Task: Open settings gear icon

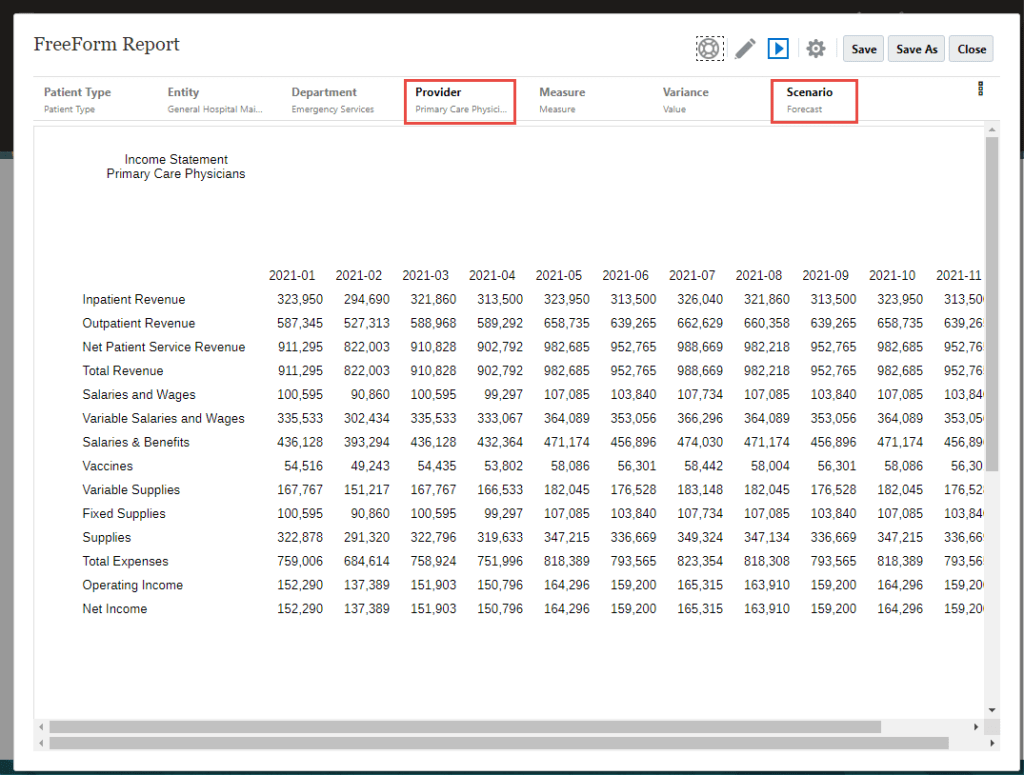Action: click(816, 48)
